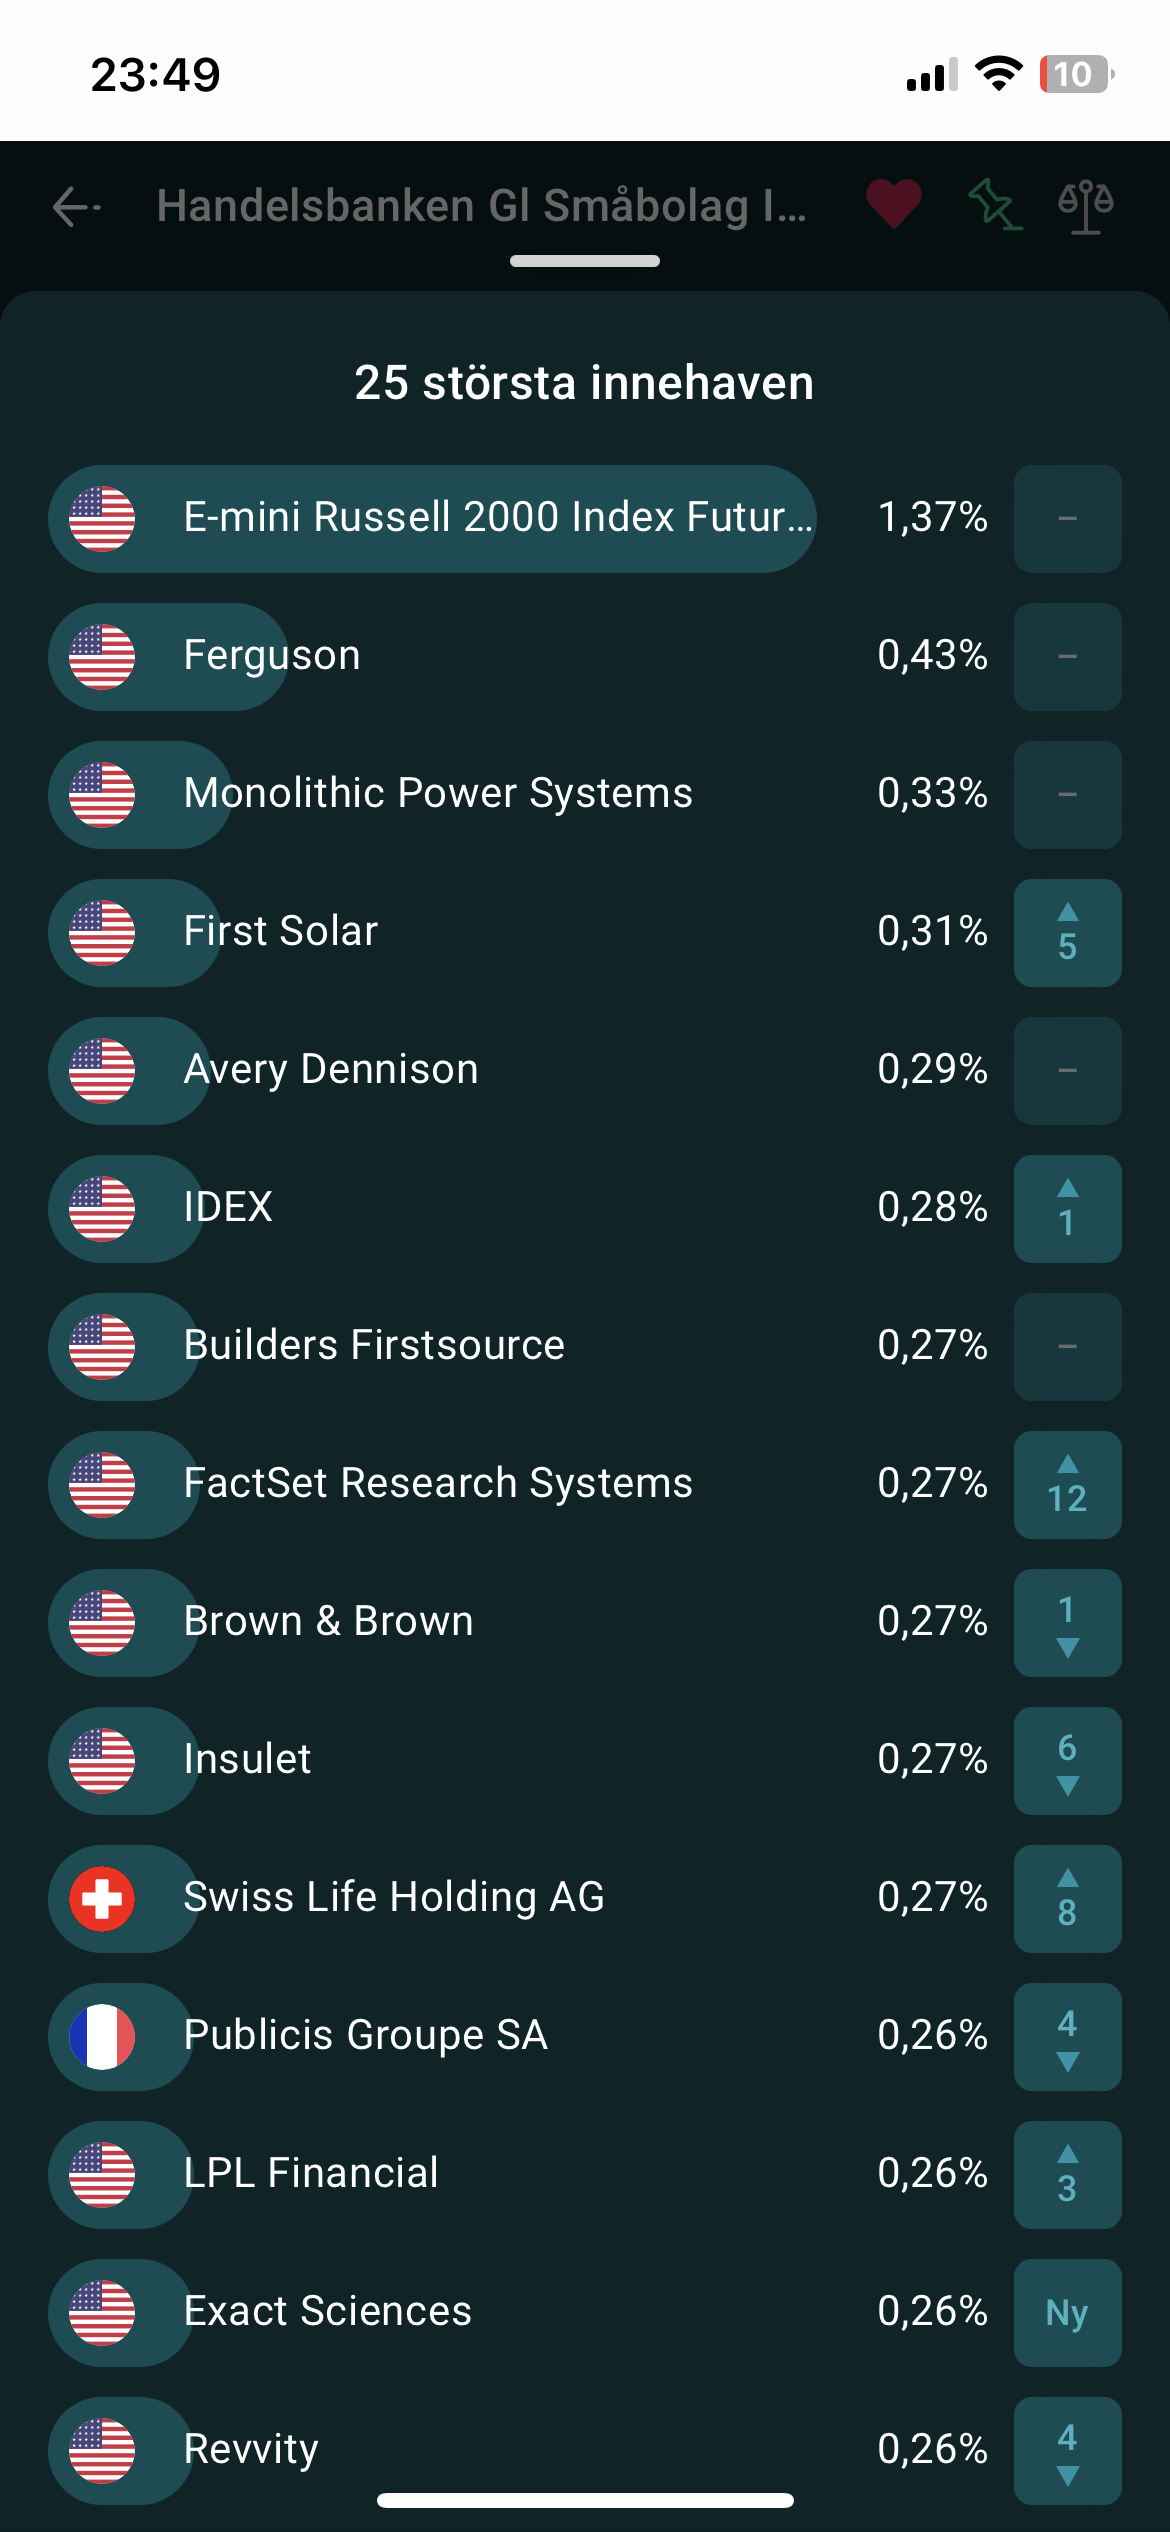Image resolution: width=1170 pixels, height=2532 pixels.
Task: Tap FactSet up 12 rank badge
Action: [x=1067, y=1485]
